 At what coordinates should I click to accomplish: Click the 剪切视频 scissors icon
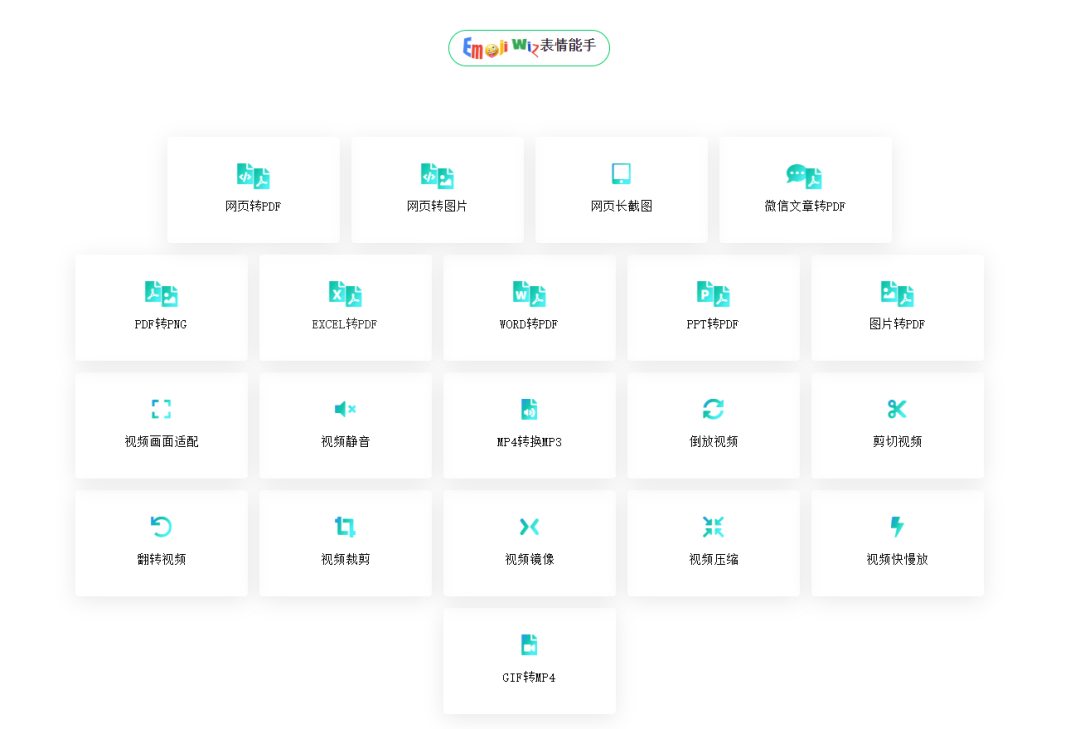pyautogui.click(x=897, y=409)
